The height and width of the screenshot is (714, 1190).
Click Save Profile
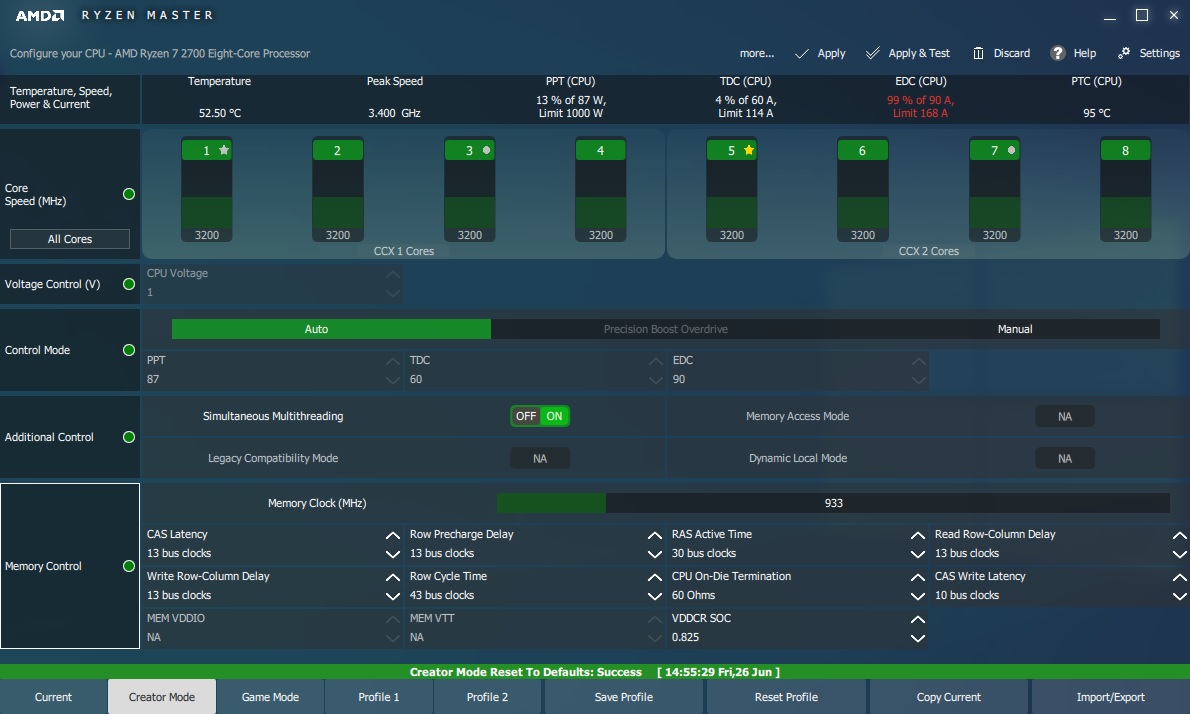click(x=624, y=697)
